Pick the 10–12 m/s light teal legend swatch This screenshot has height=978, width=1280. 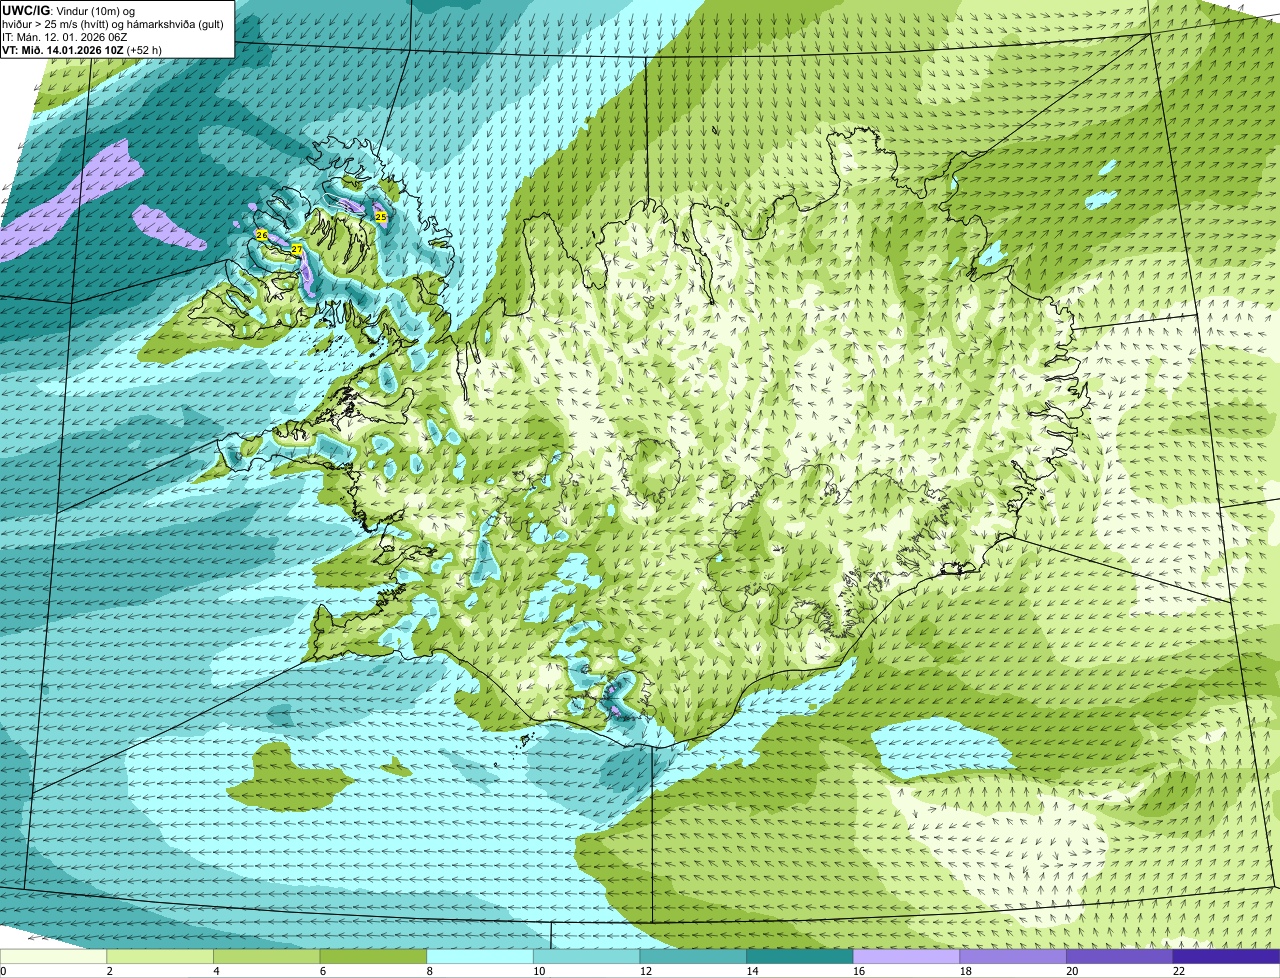coord(586,956)
